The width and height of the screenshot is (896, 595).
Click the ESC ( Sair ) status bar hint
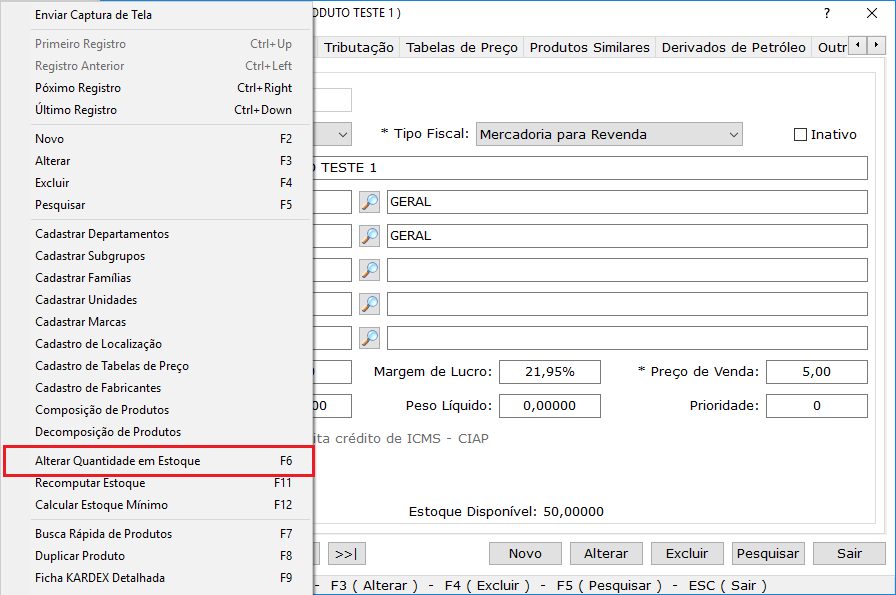(727, 585)
